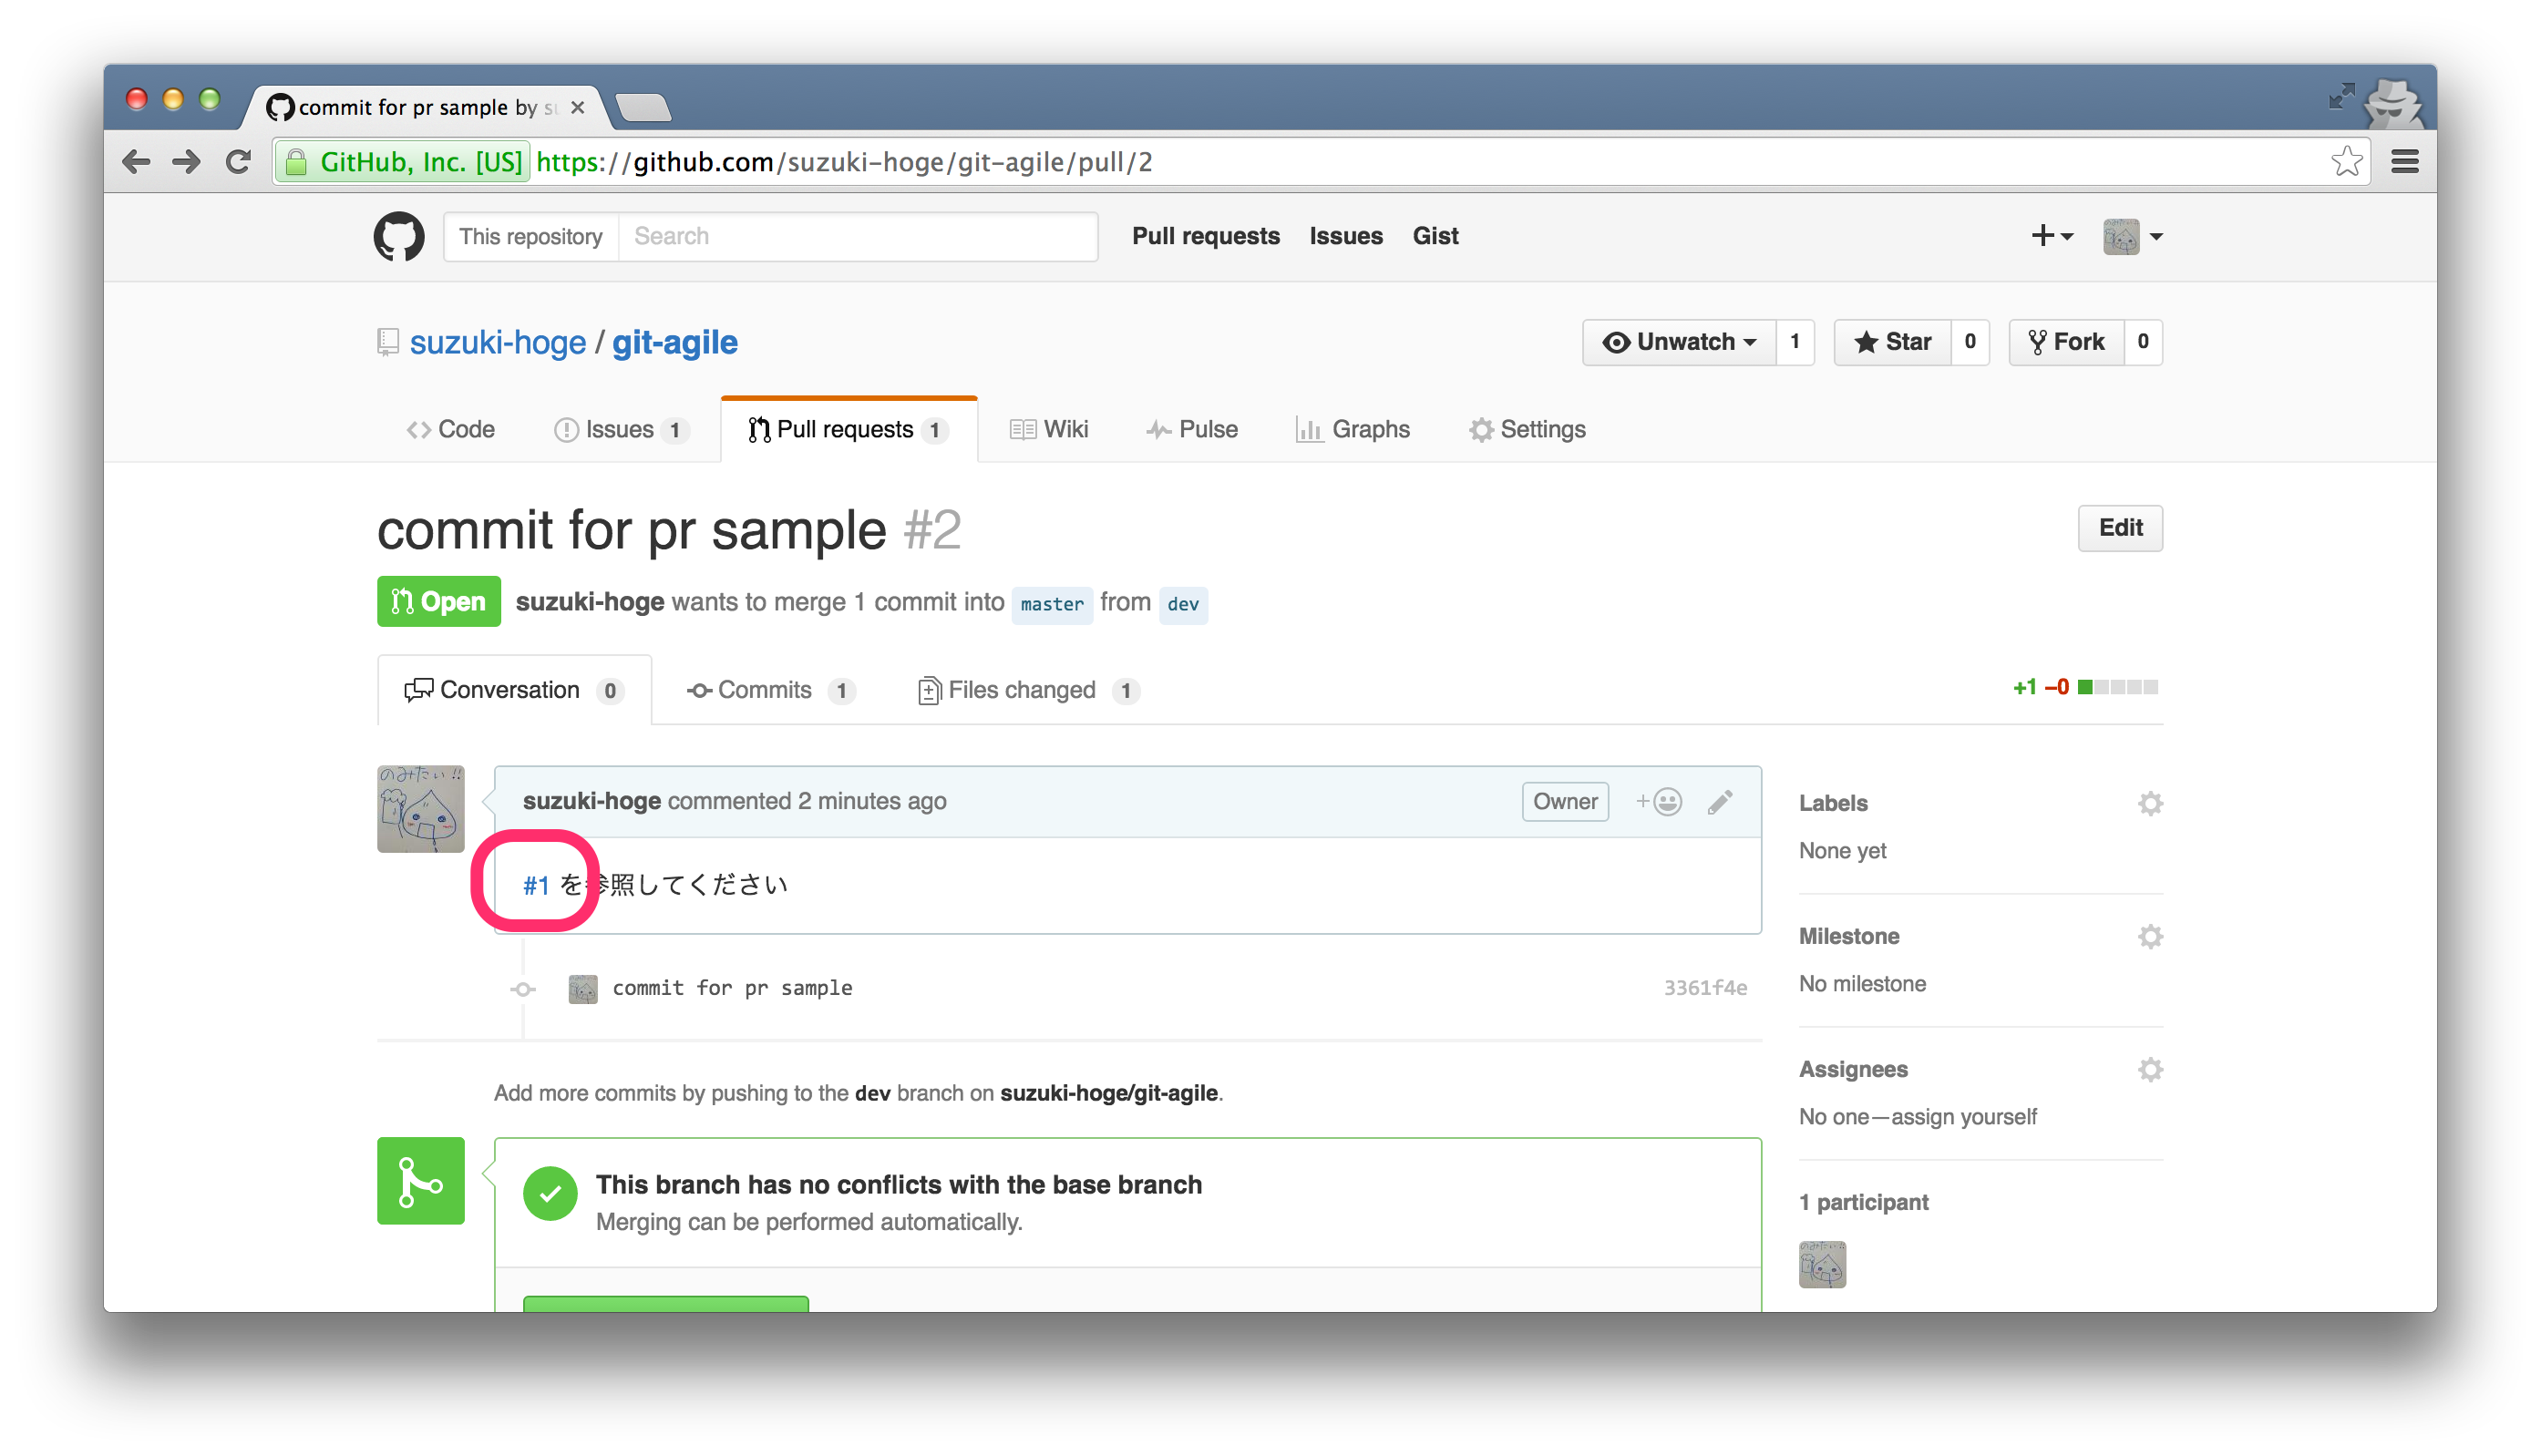The image size is (2541, 1456).
Task: Click the repository book icon beside suzuki-hoge
Action: coord(387,342)
